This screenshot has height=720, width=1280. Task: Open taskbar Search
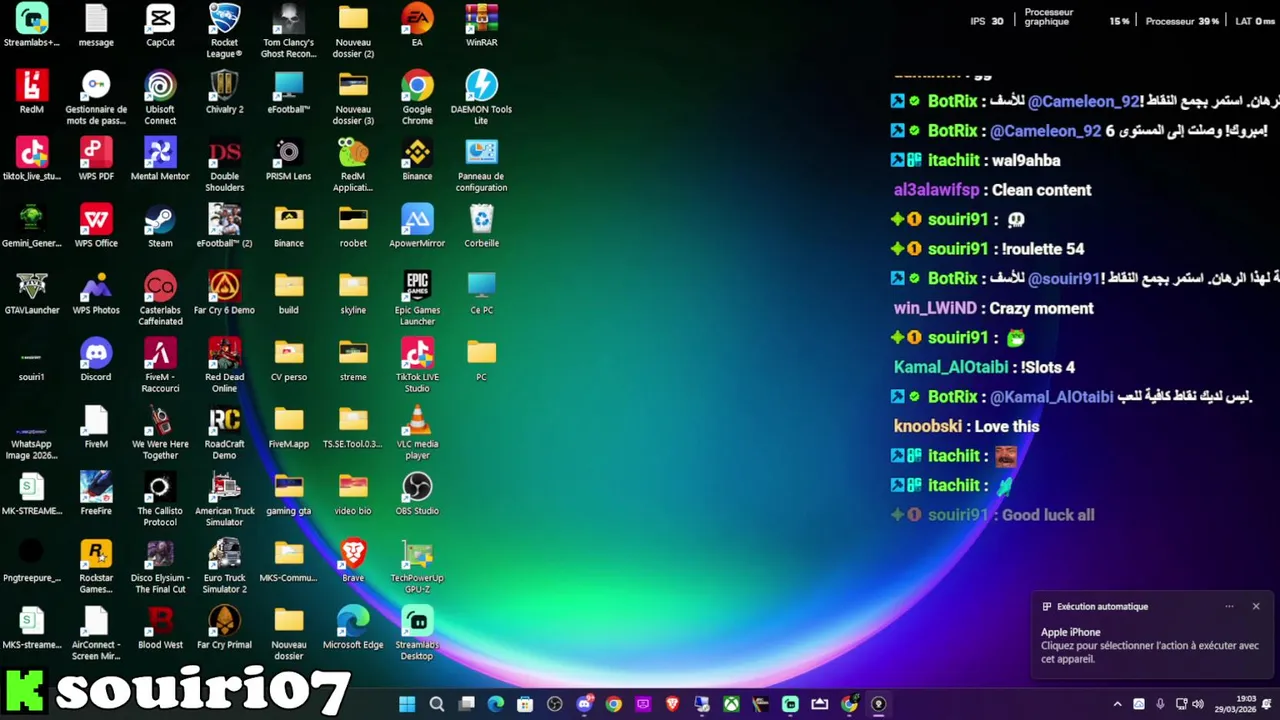(437, 704)
